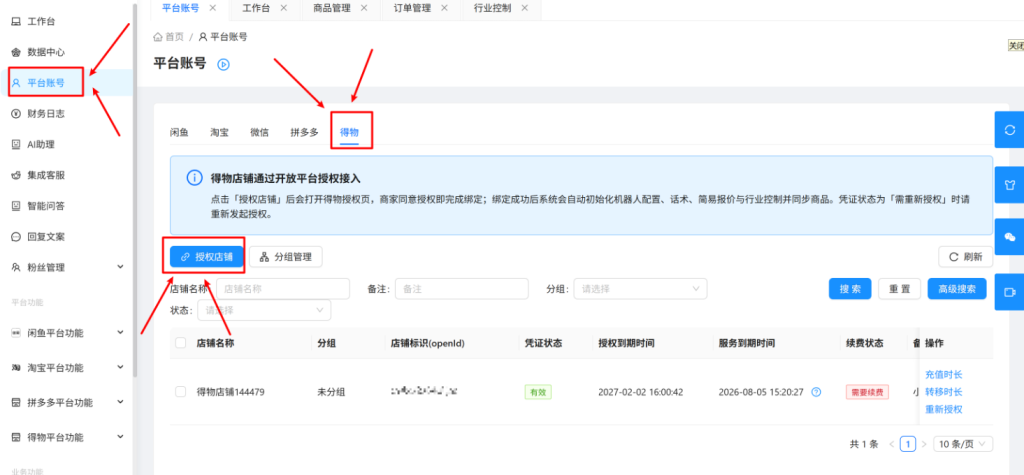Click the WeChat floating icon on right
1024x475 pixels.
1009,237
